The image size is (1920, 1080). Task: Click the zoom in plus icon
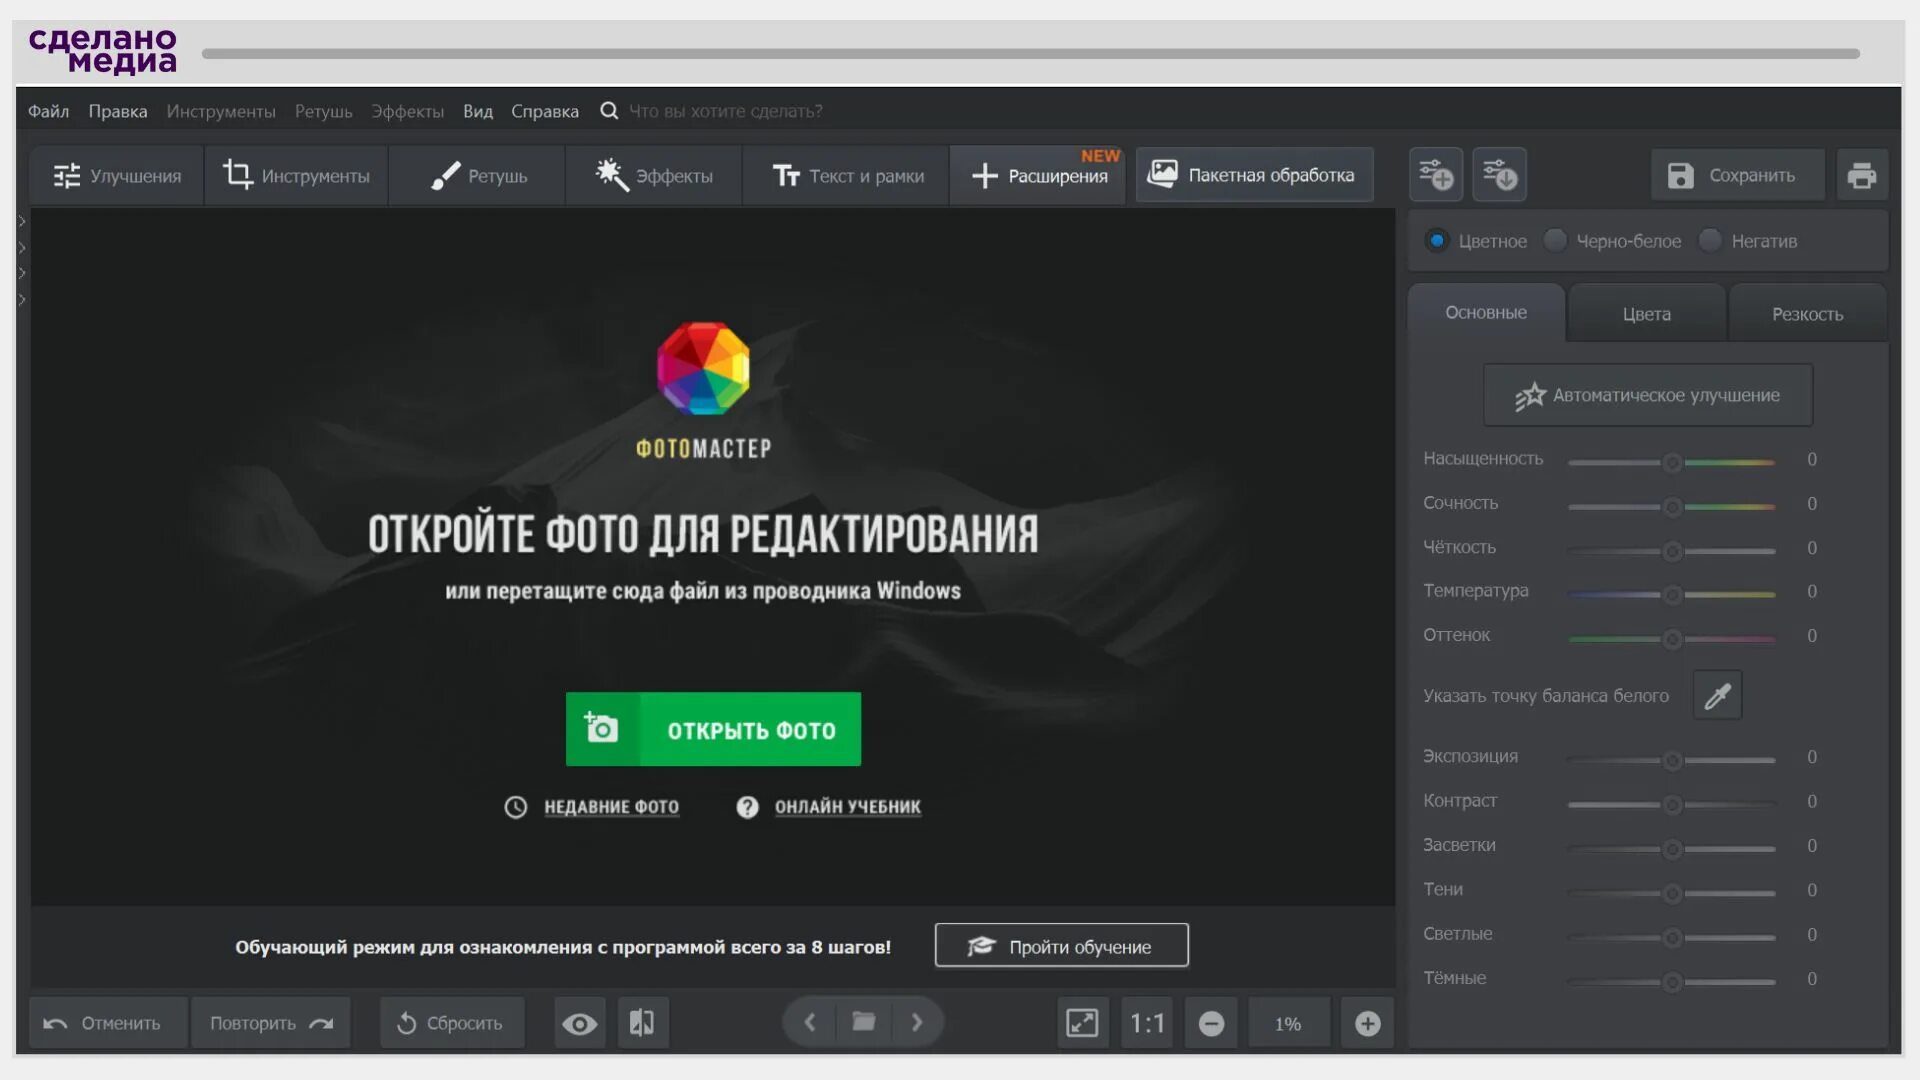(1367, 1023)
